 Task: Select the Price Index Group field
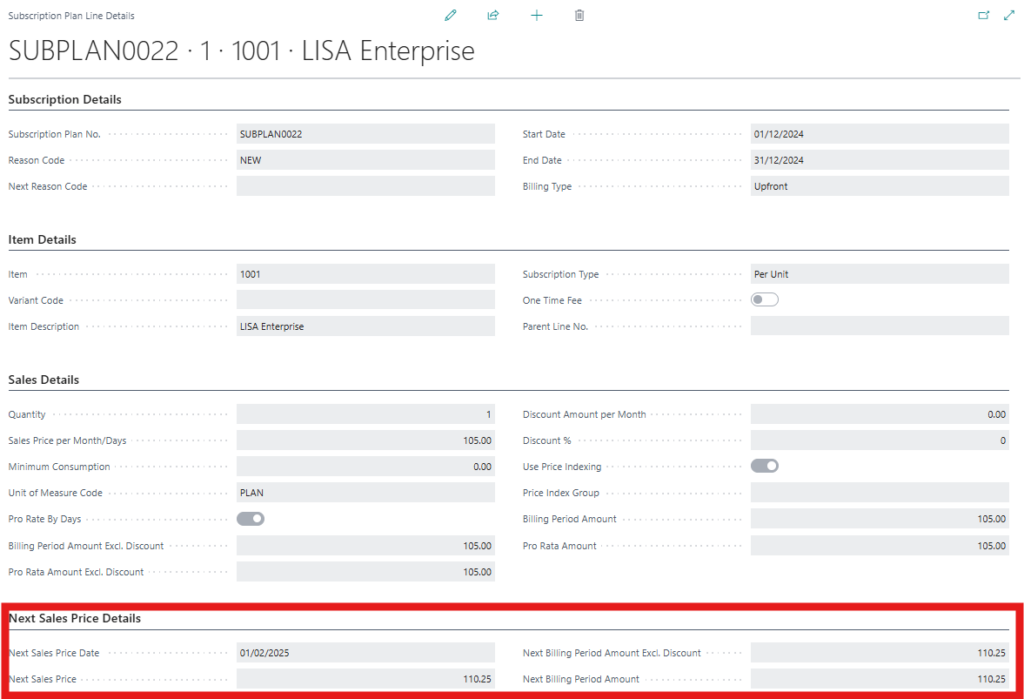(x=879, y=493)
